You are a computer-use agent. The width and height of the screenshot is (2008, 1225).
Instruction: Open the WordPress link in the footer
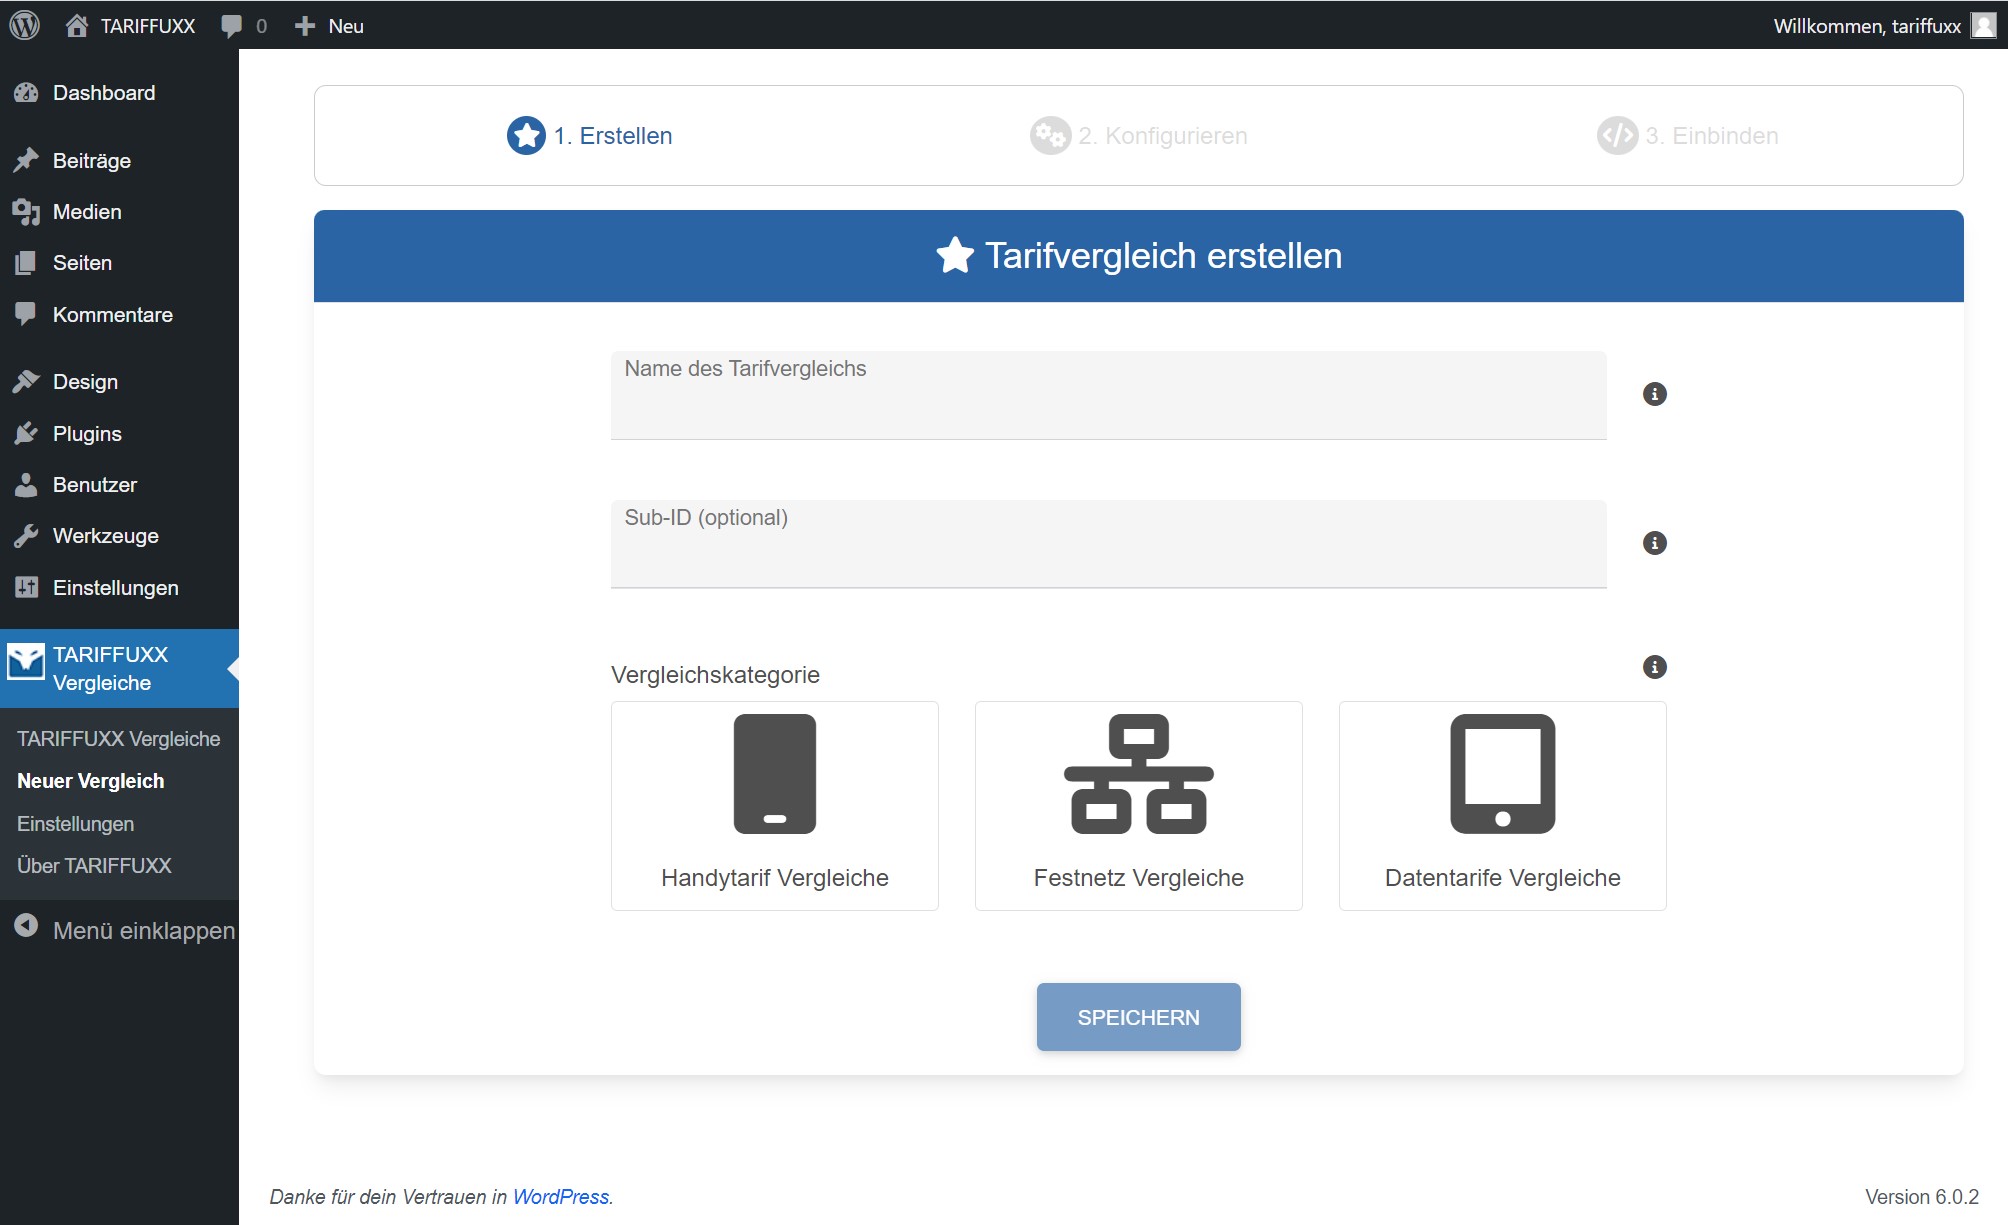561,1197
